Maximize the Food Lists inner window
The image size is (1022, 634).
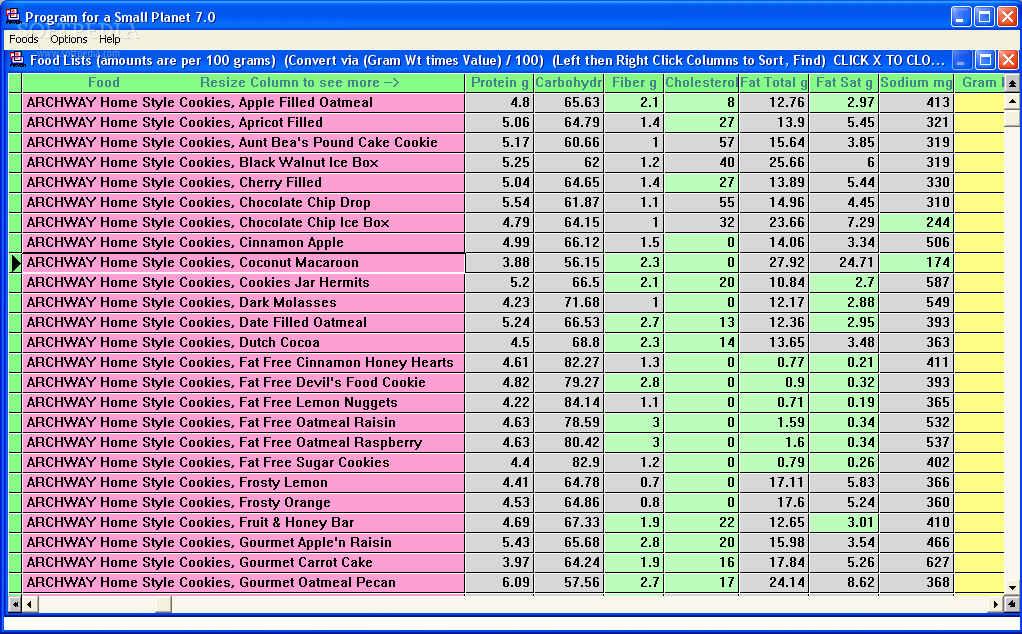[985, 61]
